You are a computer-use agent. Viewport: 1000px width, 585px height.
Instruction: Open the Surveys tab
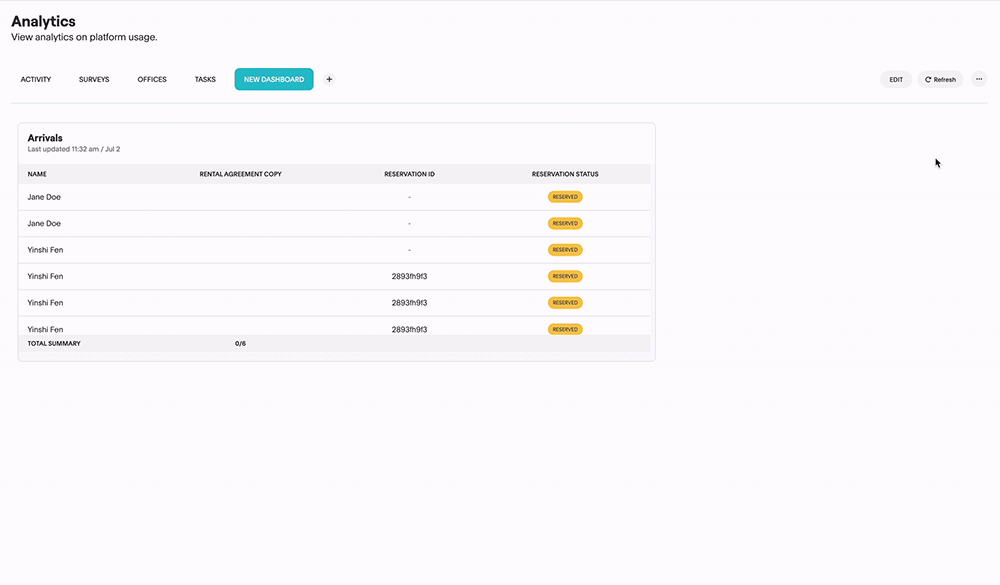coord(94,79)
